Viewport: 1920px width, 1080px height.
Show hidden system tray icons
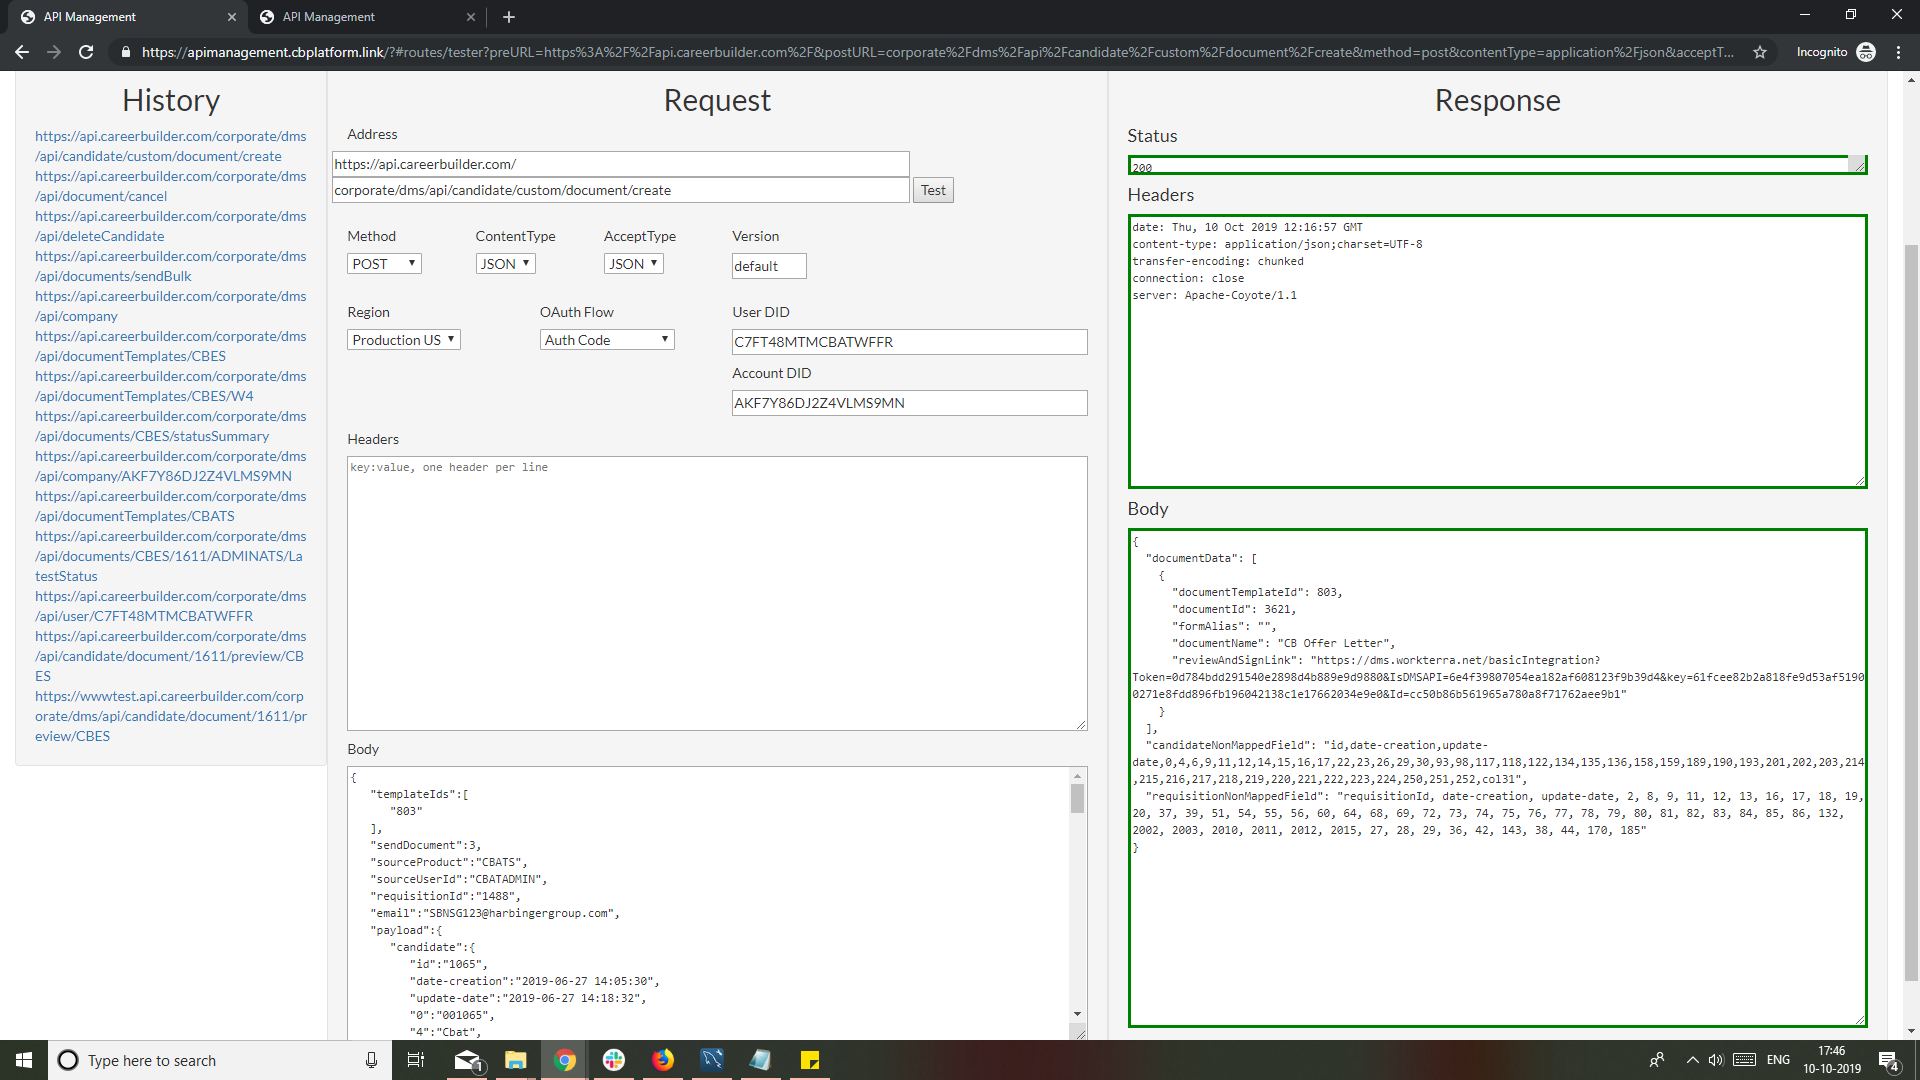(x=1692, y=1060)
